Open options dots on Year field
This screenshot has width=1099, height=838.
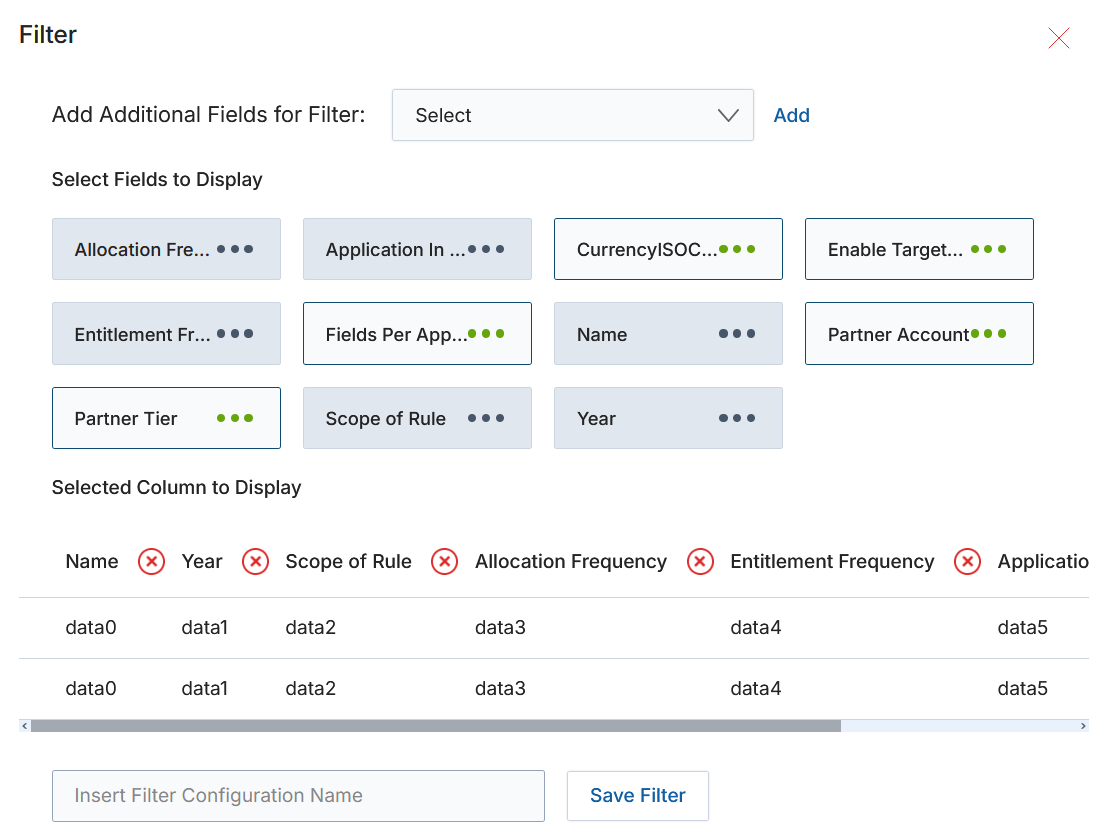click(737, 418)
